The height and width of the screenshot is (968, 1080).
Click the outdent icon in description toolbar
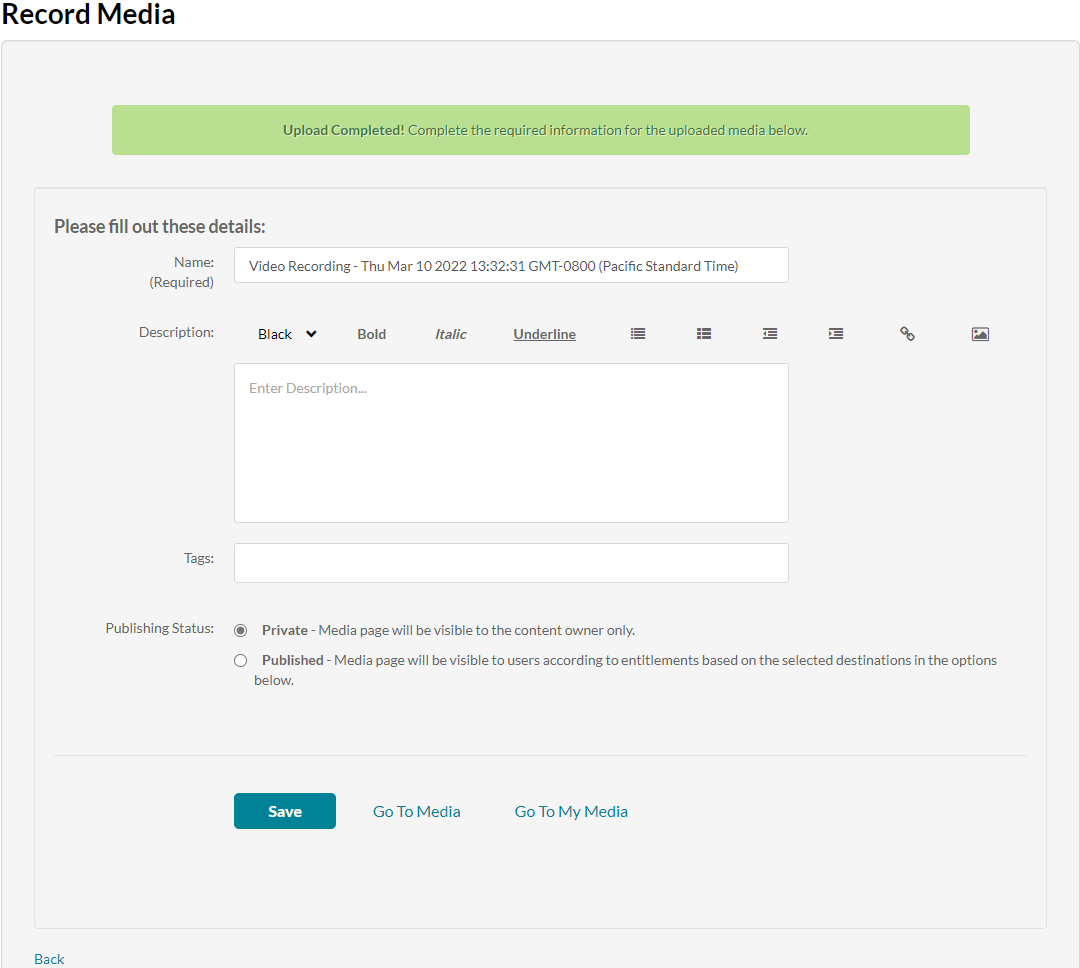tap(770, 334)
